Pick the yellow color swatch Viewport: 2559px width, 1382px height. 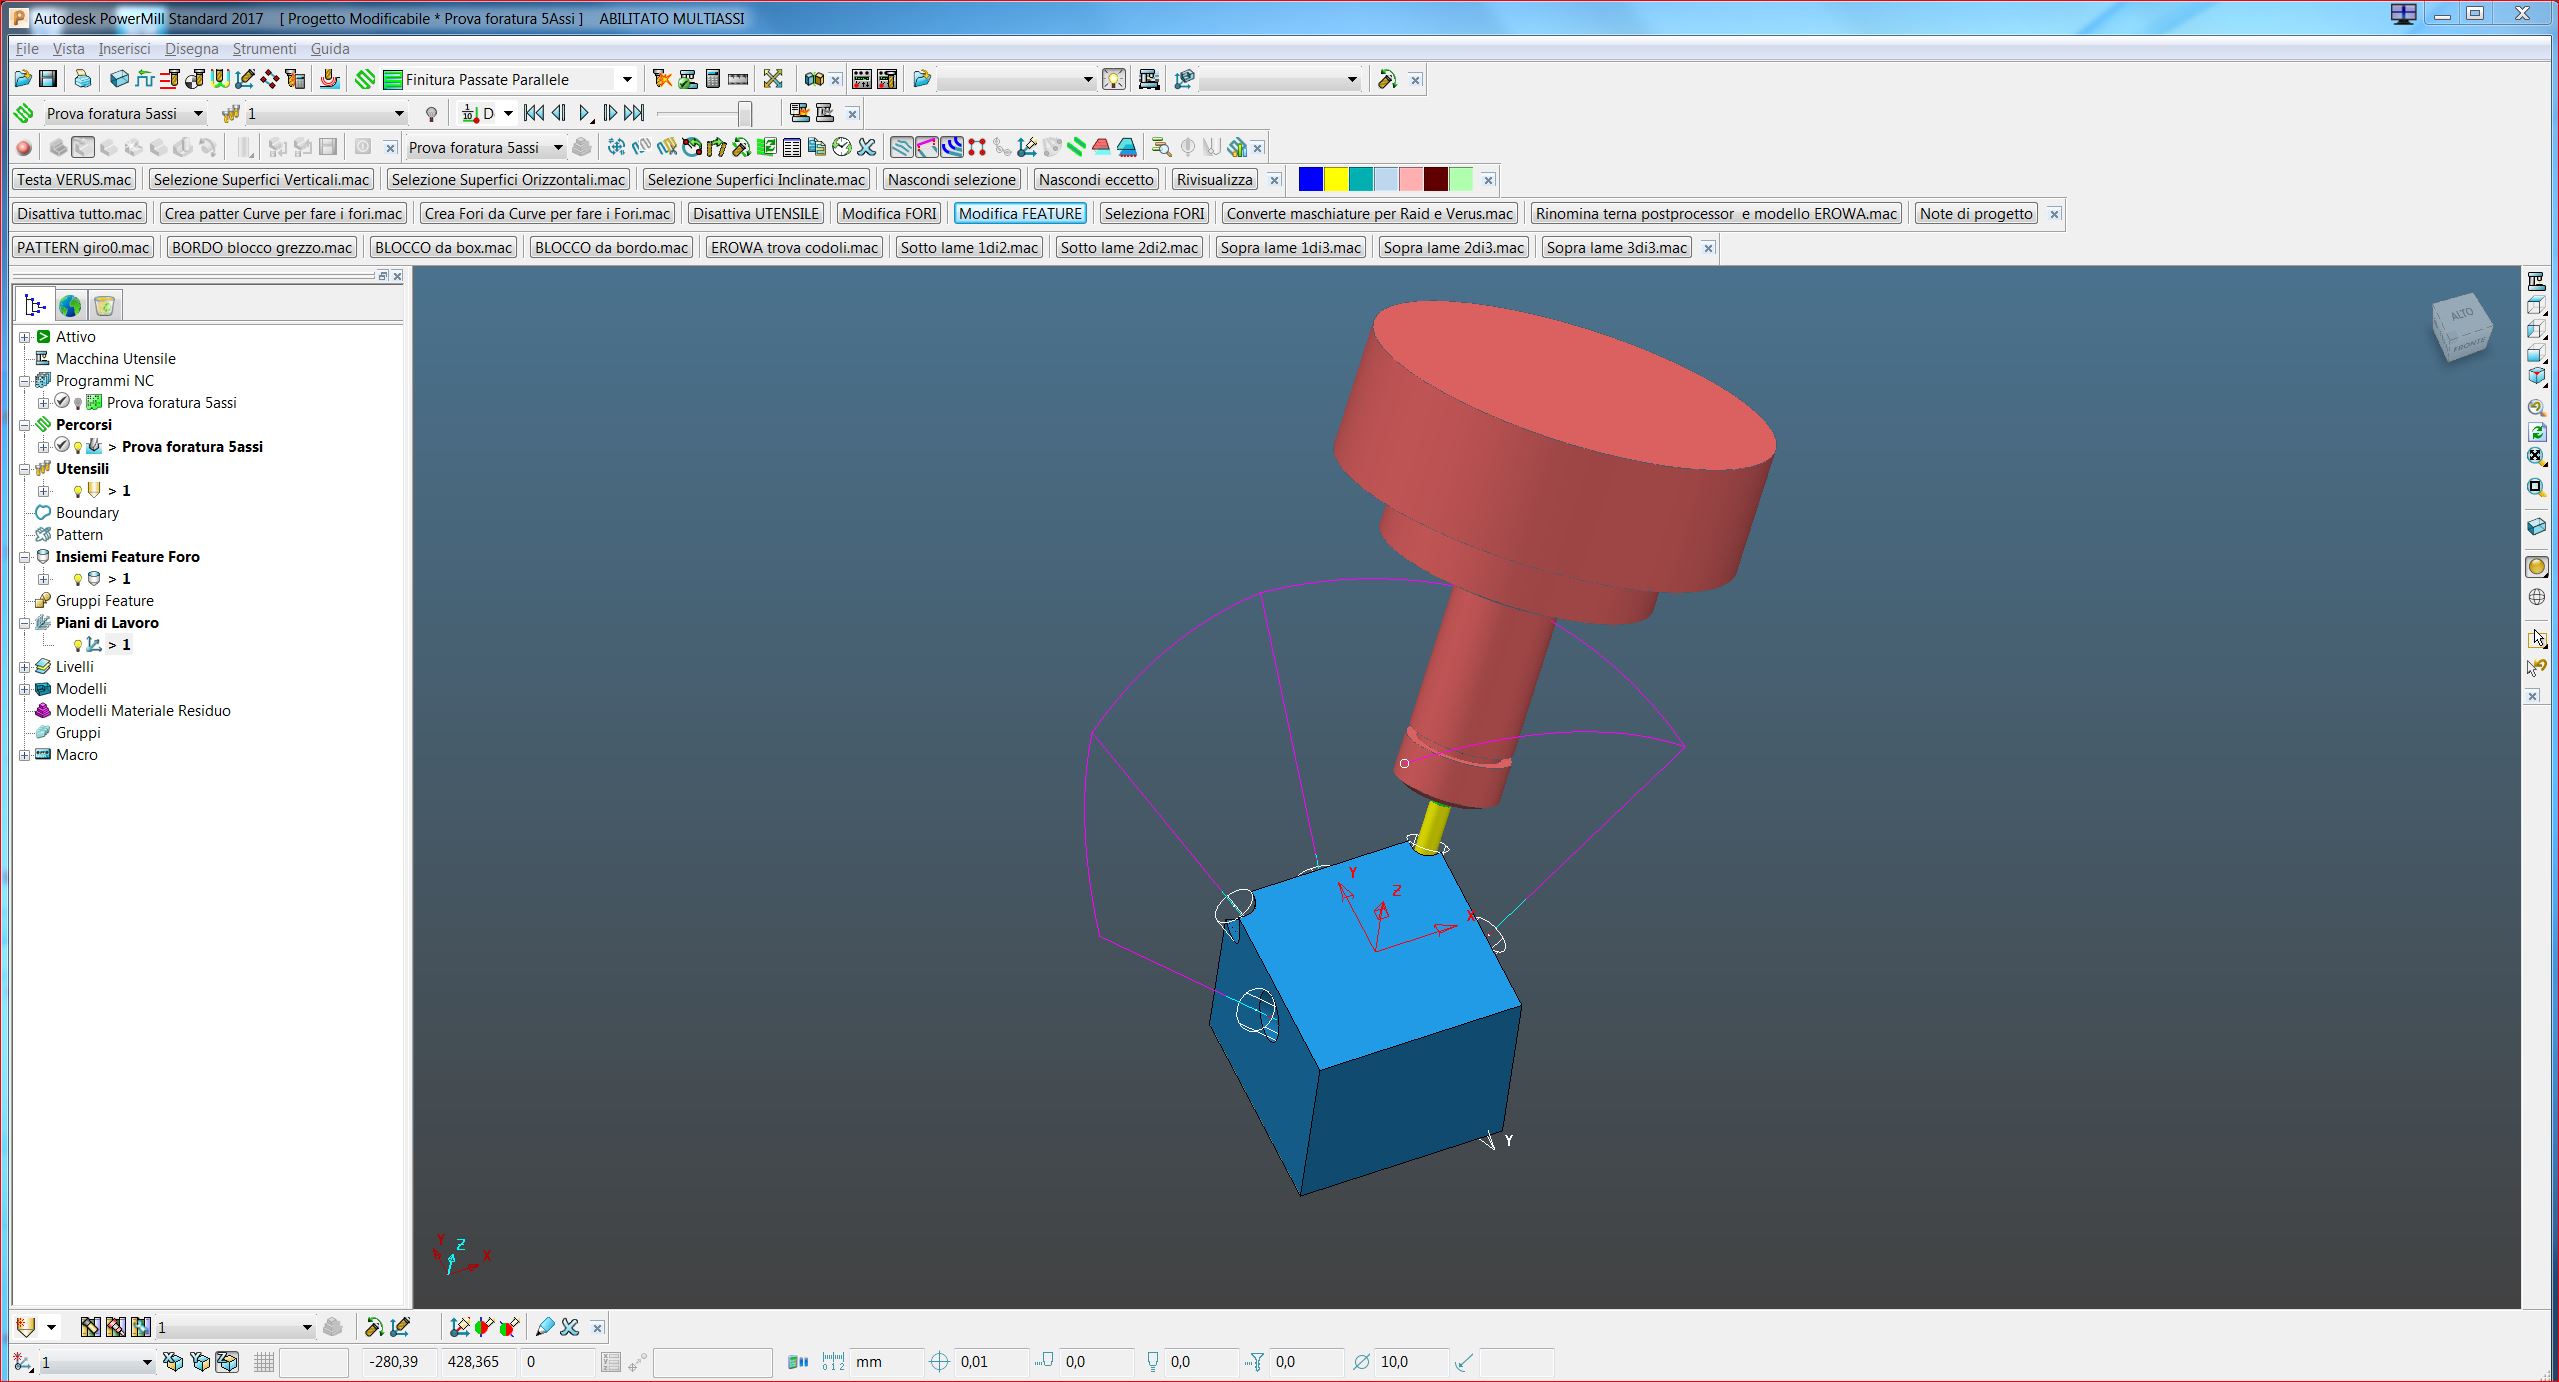click(x=1334, y=179)
